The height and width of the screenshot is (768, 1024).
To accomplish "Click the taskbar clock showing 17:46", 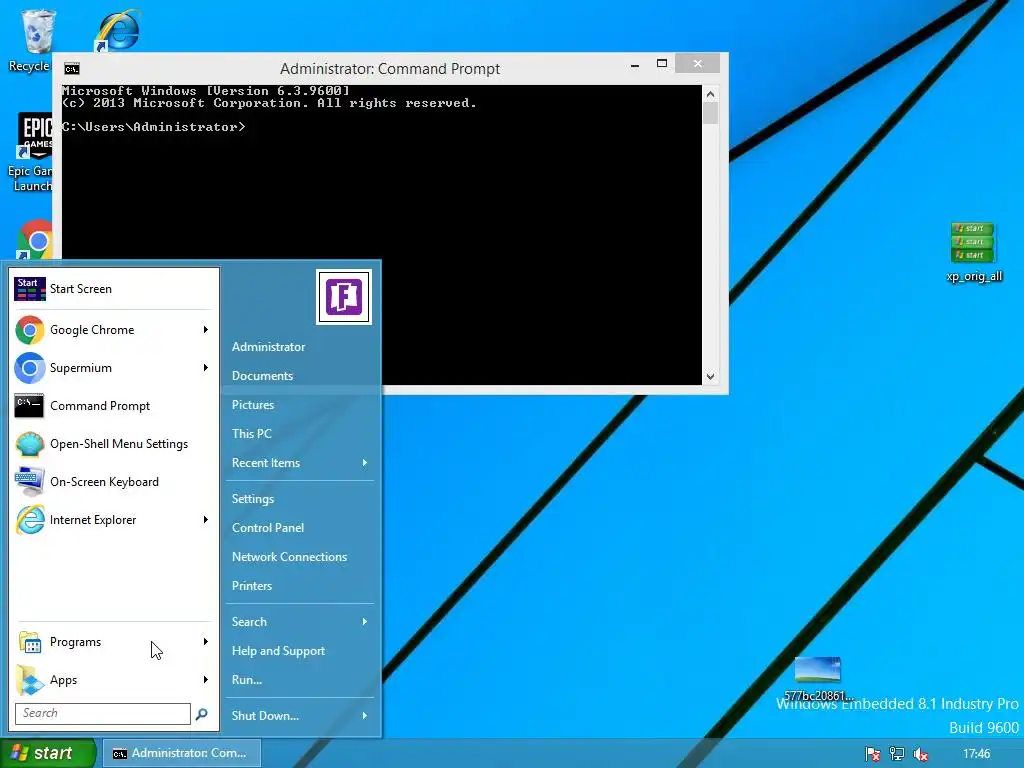I will tap(976, 754).
